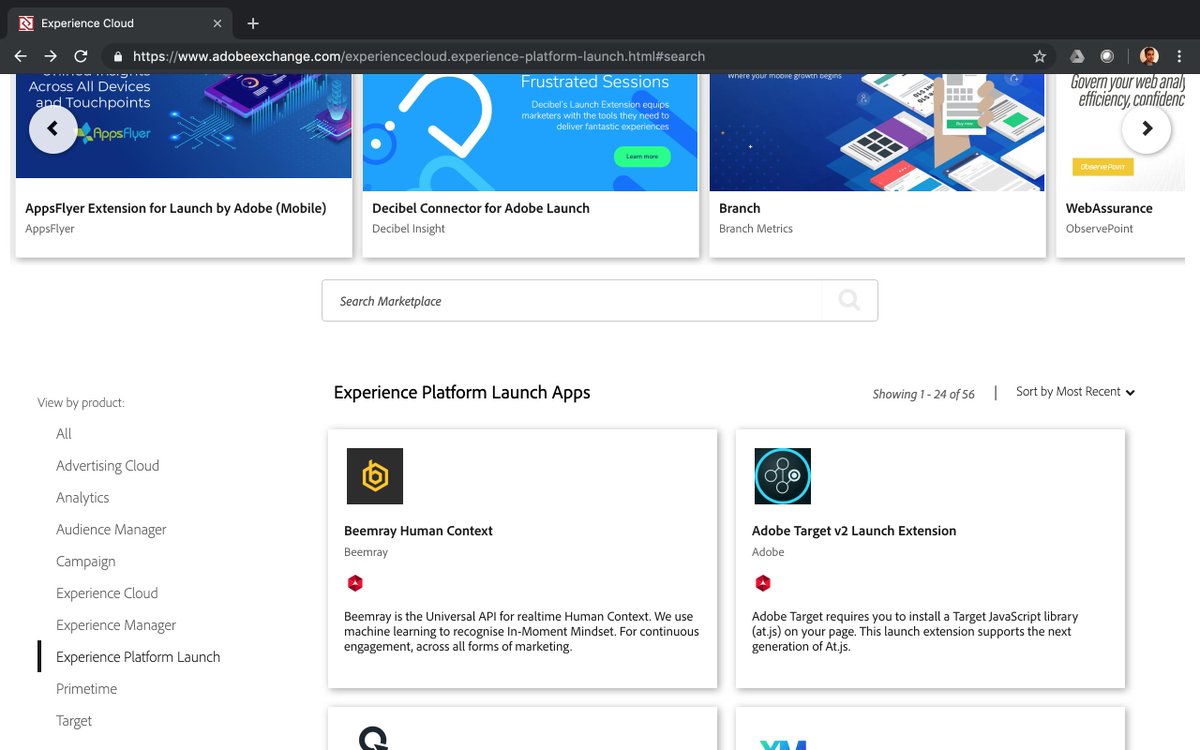Click the Adobe Target v2 logo icon

[783, 476]
